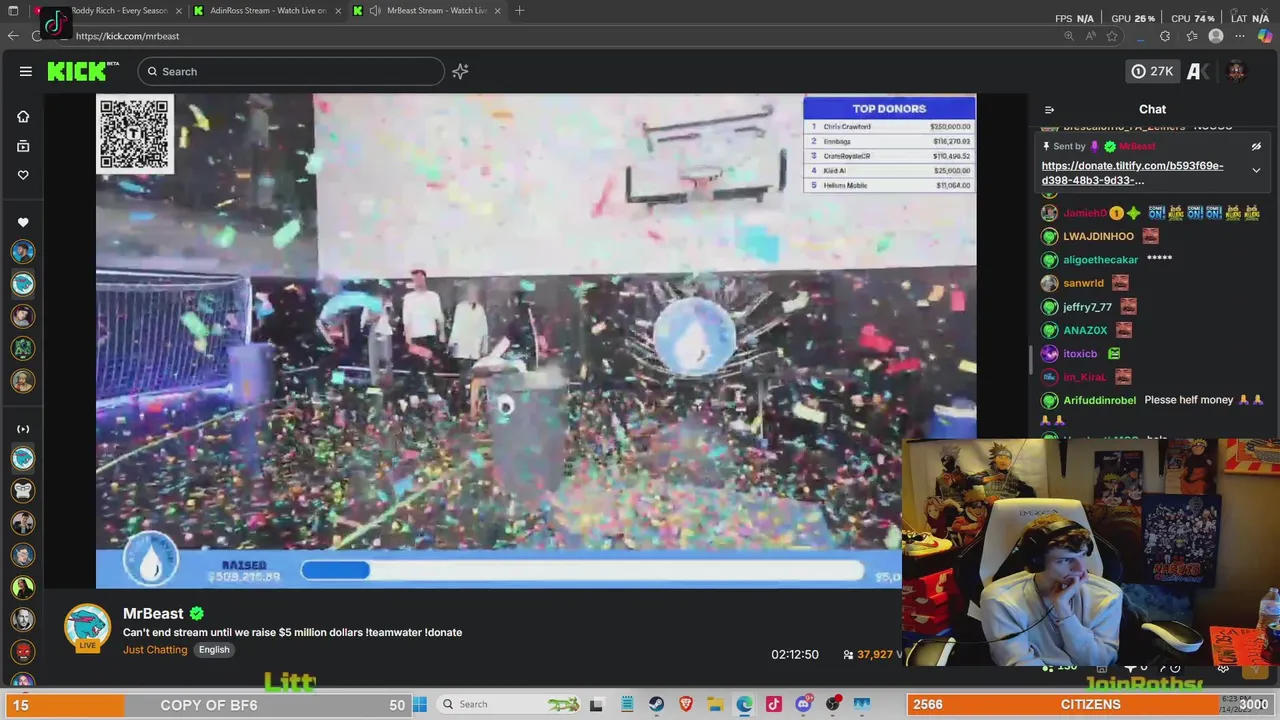Open Brave browser from the taskbar
The image size is (1280, 720).
[686, 704]
